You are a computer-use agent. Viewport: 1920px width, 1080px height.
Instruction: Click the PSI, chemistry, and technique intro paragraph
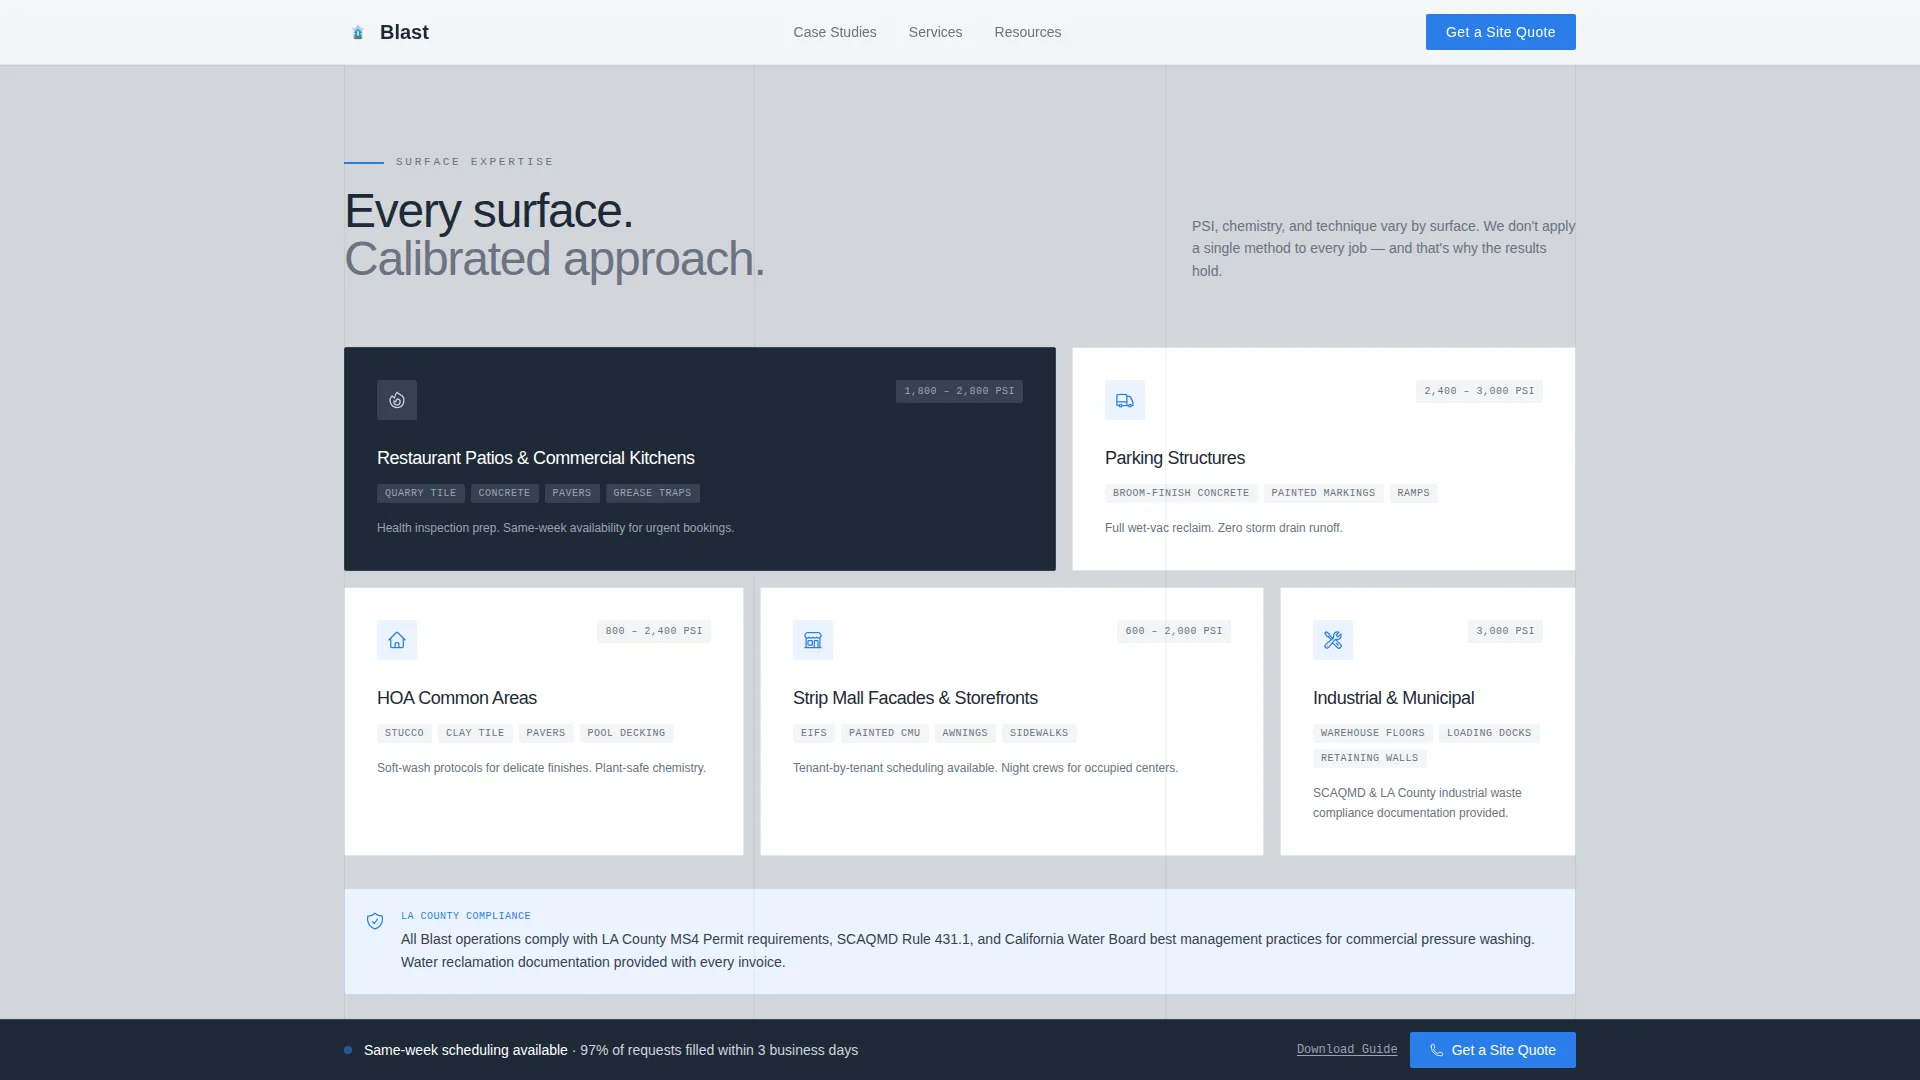(x=1383, y=248)
